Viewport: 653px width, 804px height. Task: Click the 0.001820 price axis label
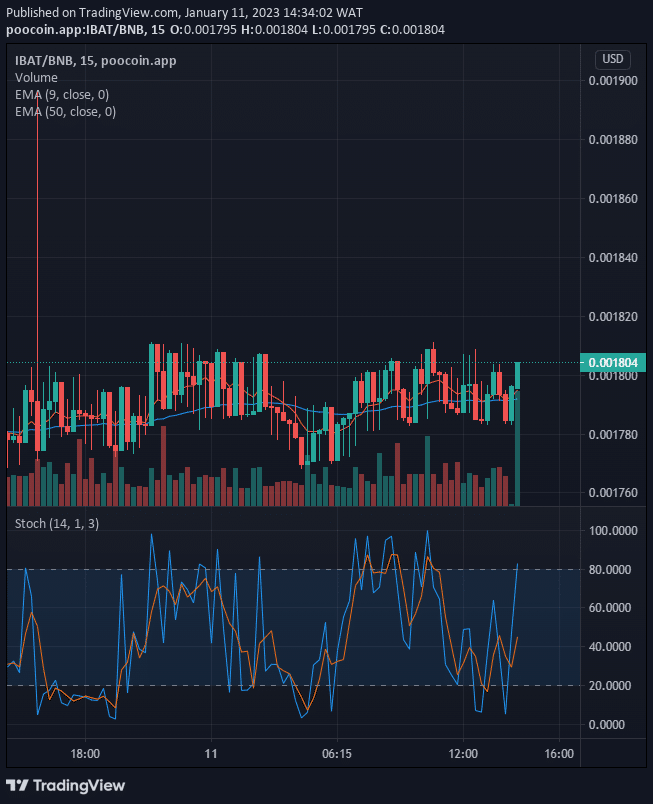[x=613, y=316]
